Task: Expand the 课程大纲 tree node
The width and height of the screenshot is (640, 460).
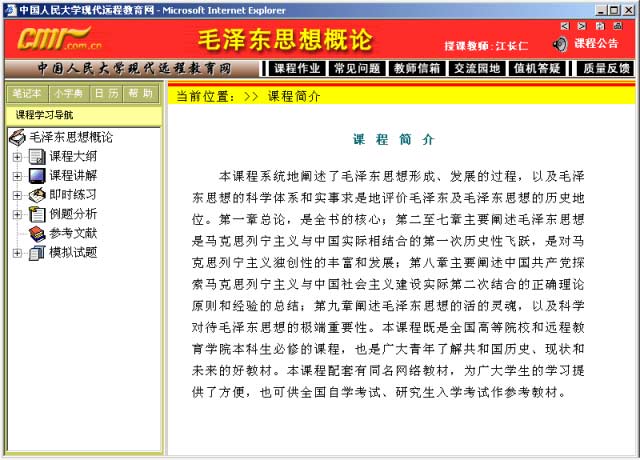Action: [x=17, y=157]
